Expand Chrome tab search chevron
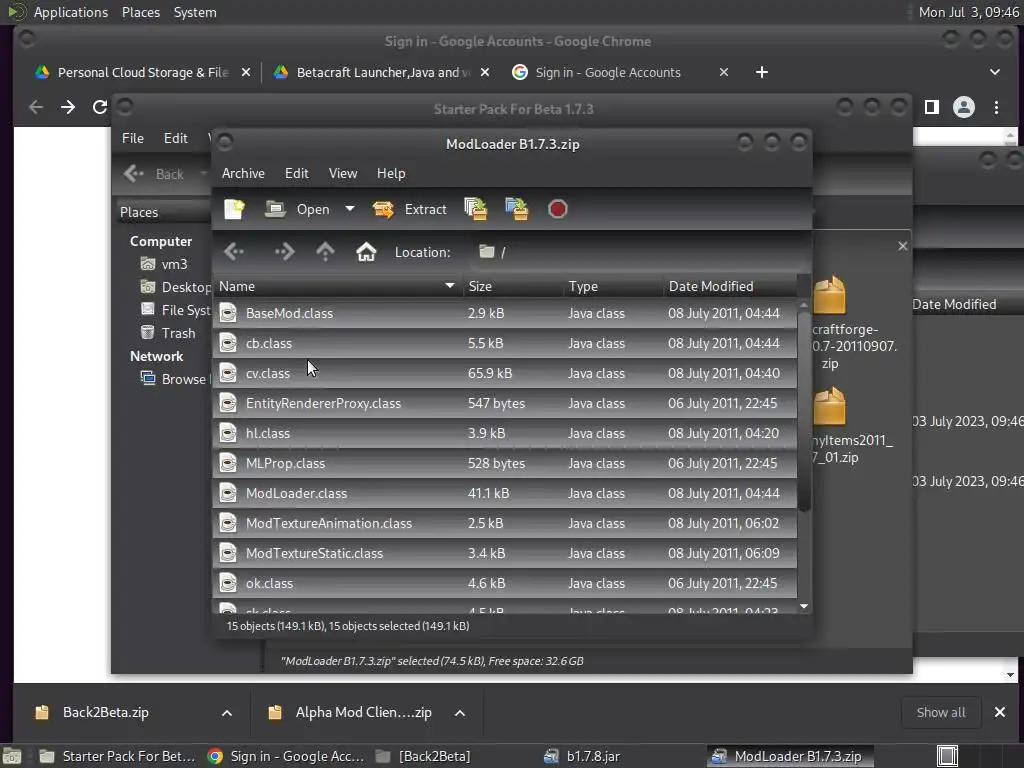 click(x=994, y=72)
